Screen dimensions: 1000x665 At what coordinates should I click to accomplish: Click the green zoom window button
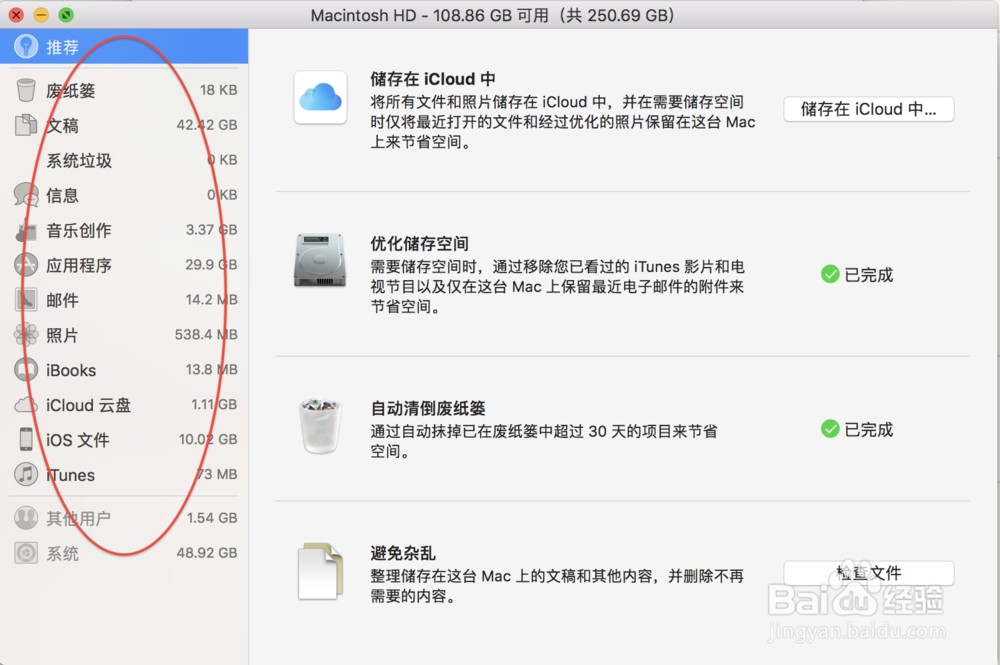click(66, 15)
